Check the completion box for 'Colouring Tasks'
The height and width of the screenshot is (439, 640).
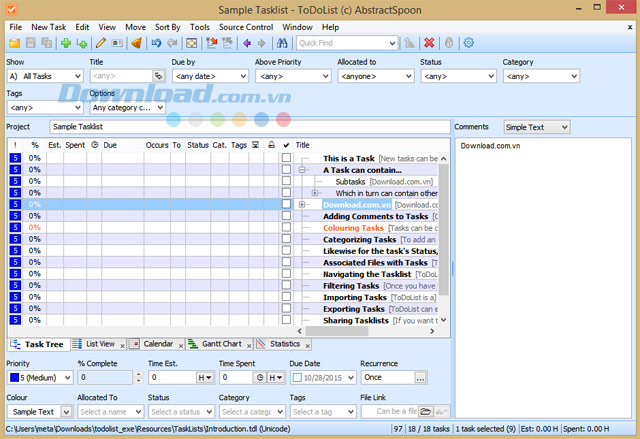(x=286, y=228)
